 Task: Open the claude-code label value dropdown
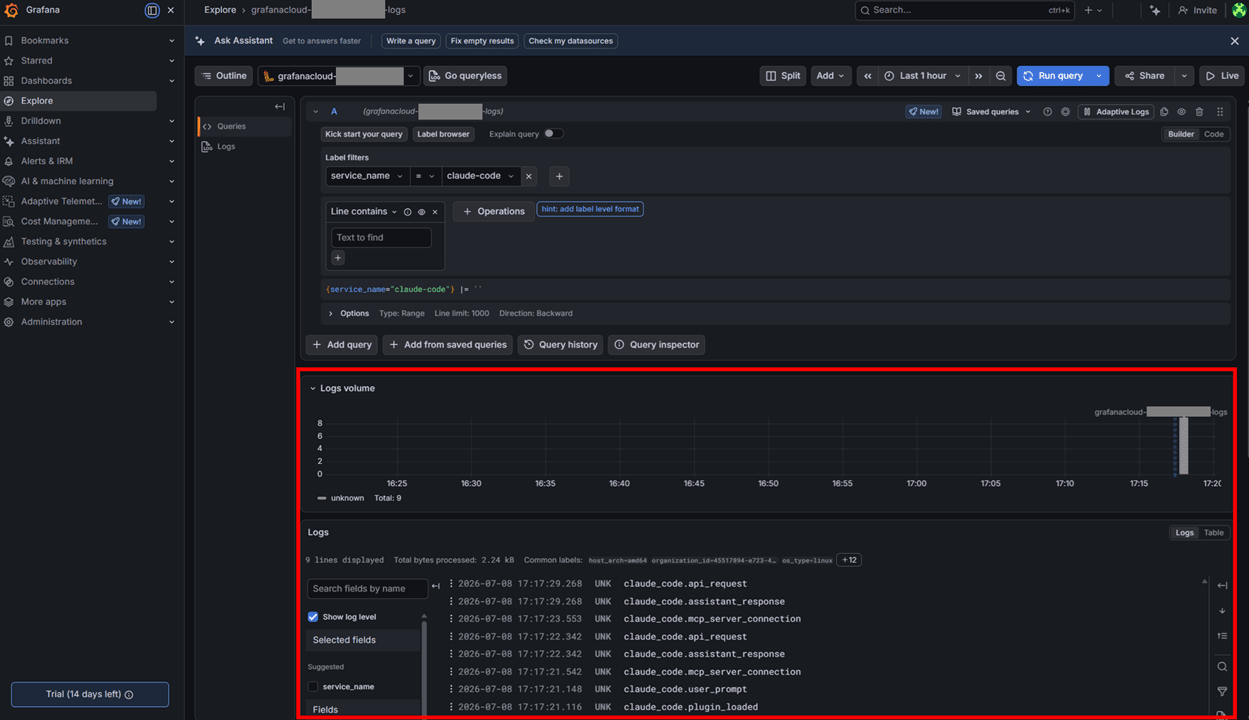(481, 176)
